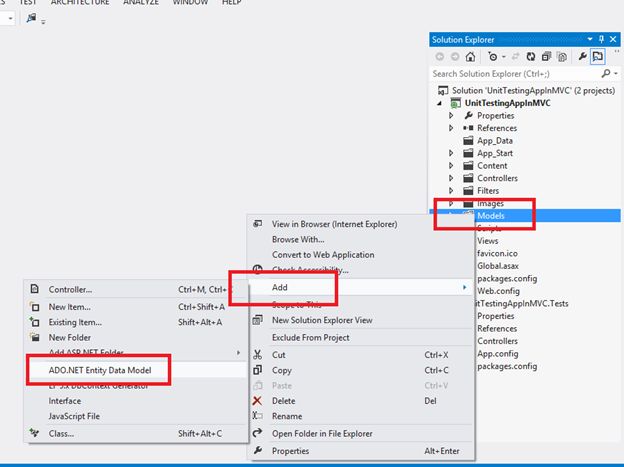Select ADO.NET Entity Data Model
The image size is (624, 467).
(100, 370)
